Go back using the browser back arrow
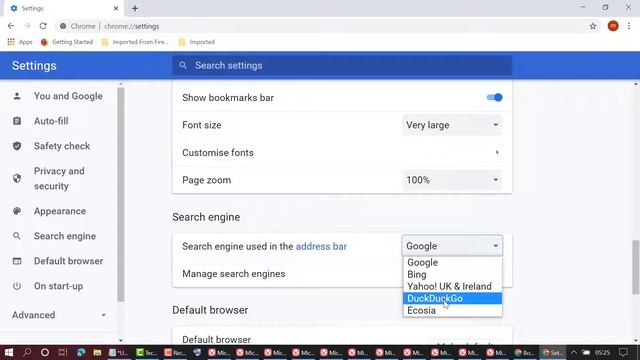Screen dimensions: 640x360 pyautogui.click(x=11, y=26)
